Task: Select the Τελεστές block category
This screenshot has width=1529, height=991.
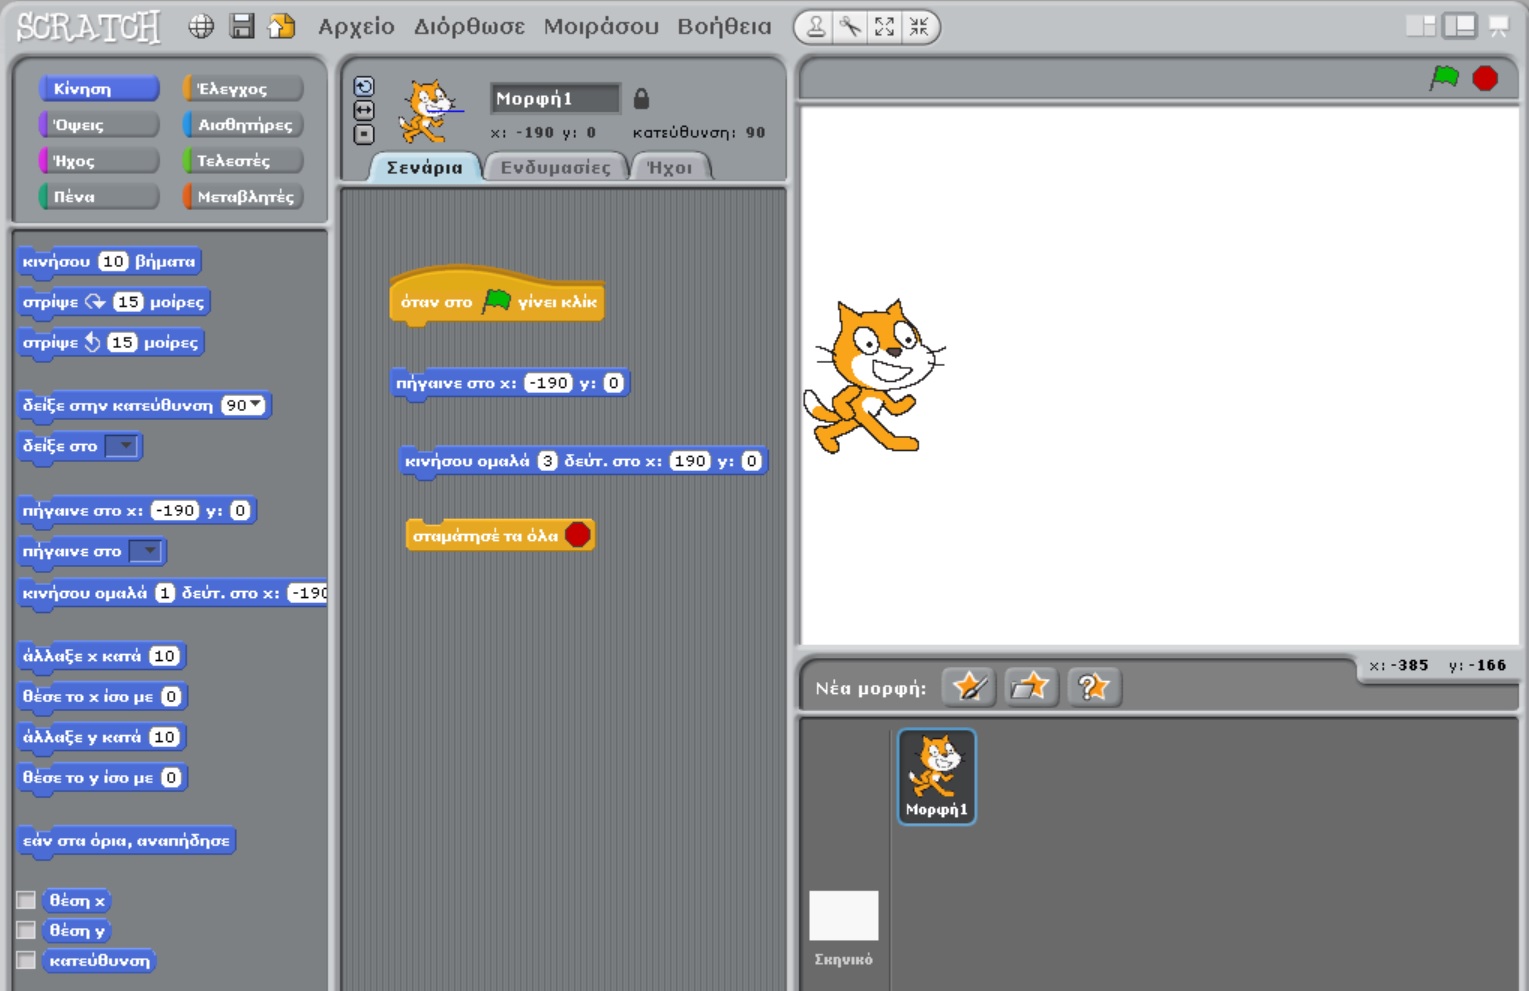Action: 243,161
